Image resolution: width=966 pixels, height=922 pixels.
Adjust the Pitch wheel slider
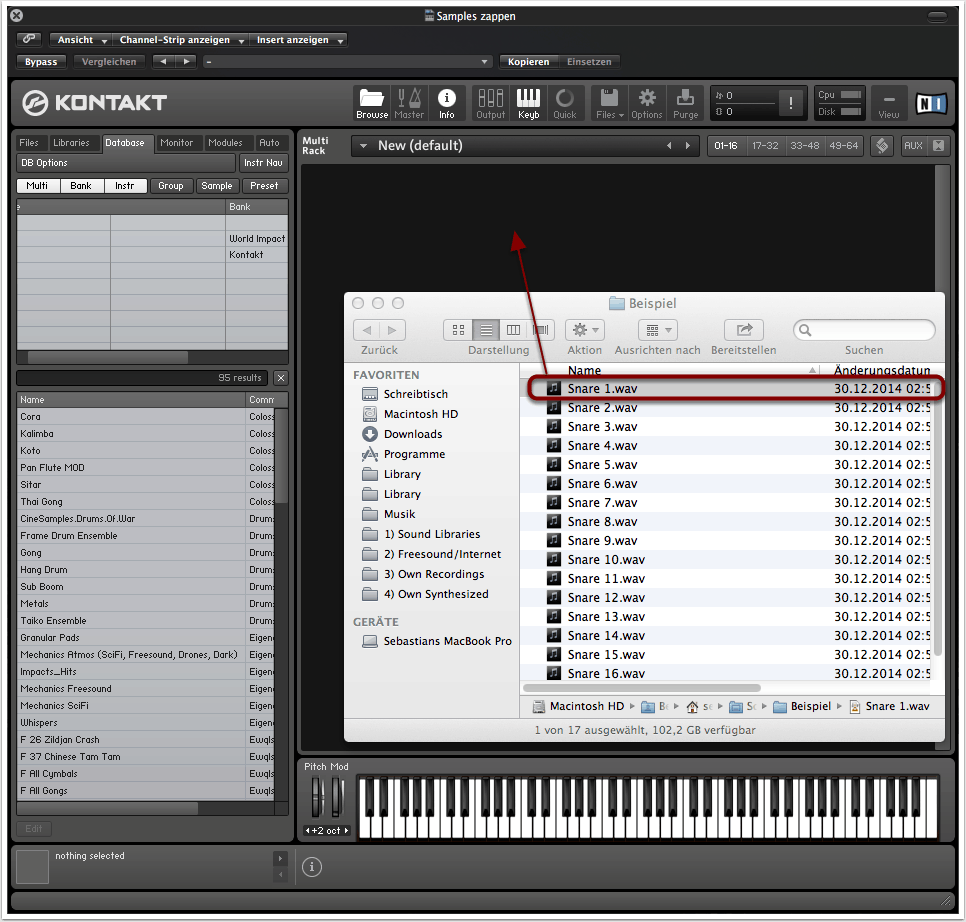click(x=318, y=797)
